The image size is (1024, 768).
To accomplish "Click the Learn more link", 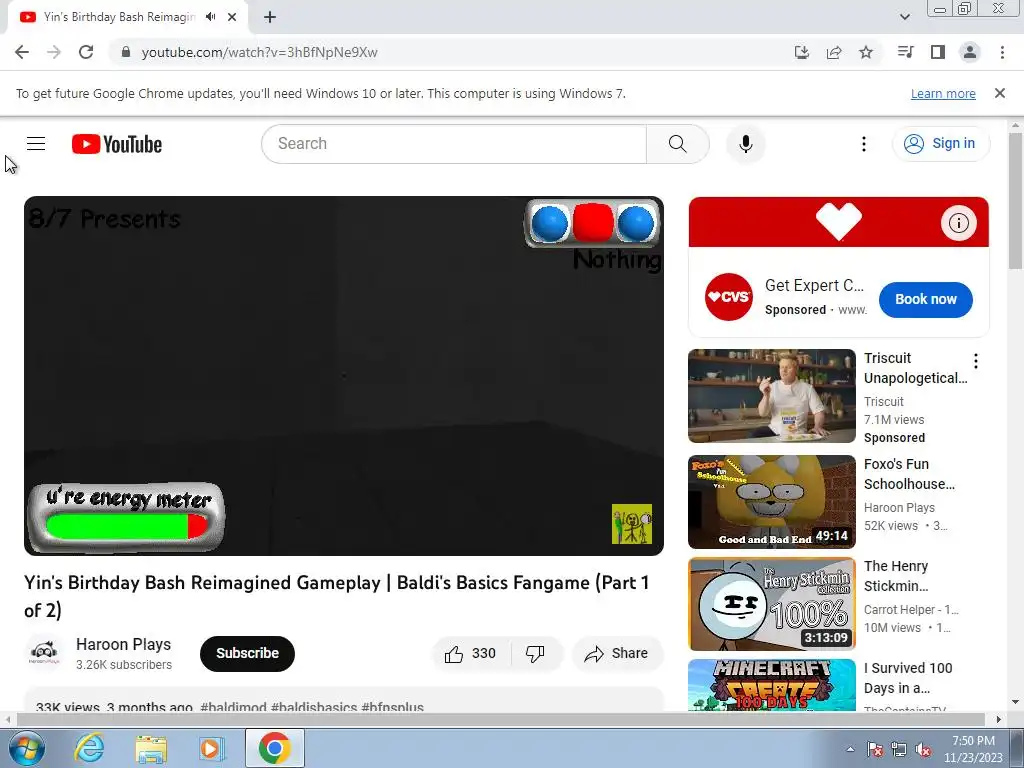I will point(943,93).
